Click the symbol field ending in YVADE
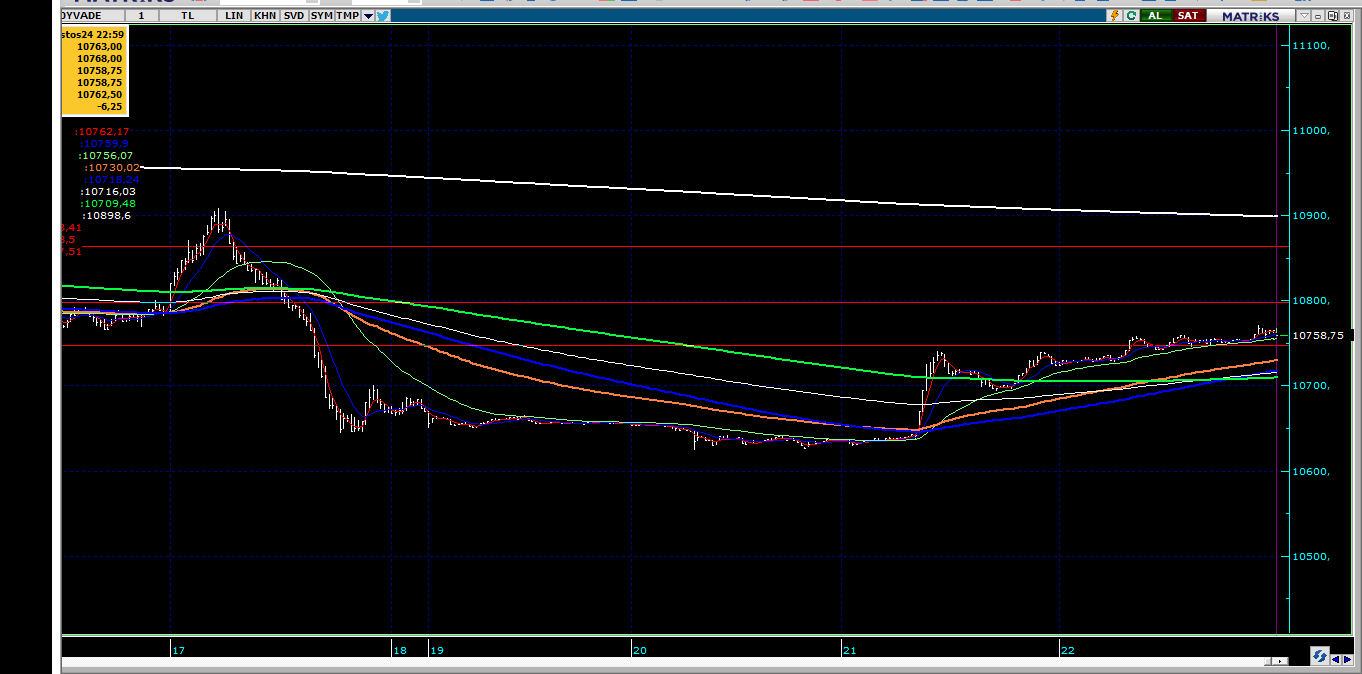The image size is (1362, 674). [x=93, y=16]
